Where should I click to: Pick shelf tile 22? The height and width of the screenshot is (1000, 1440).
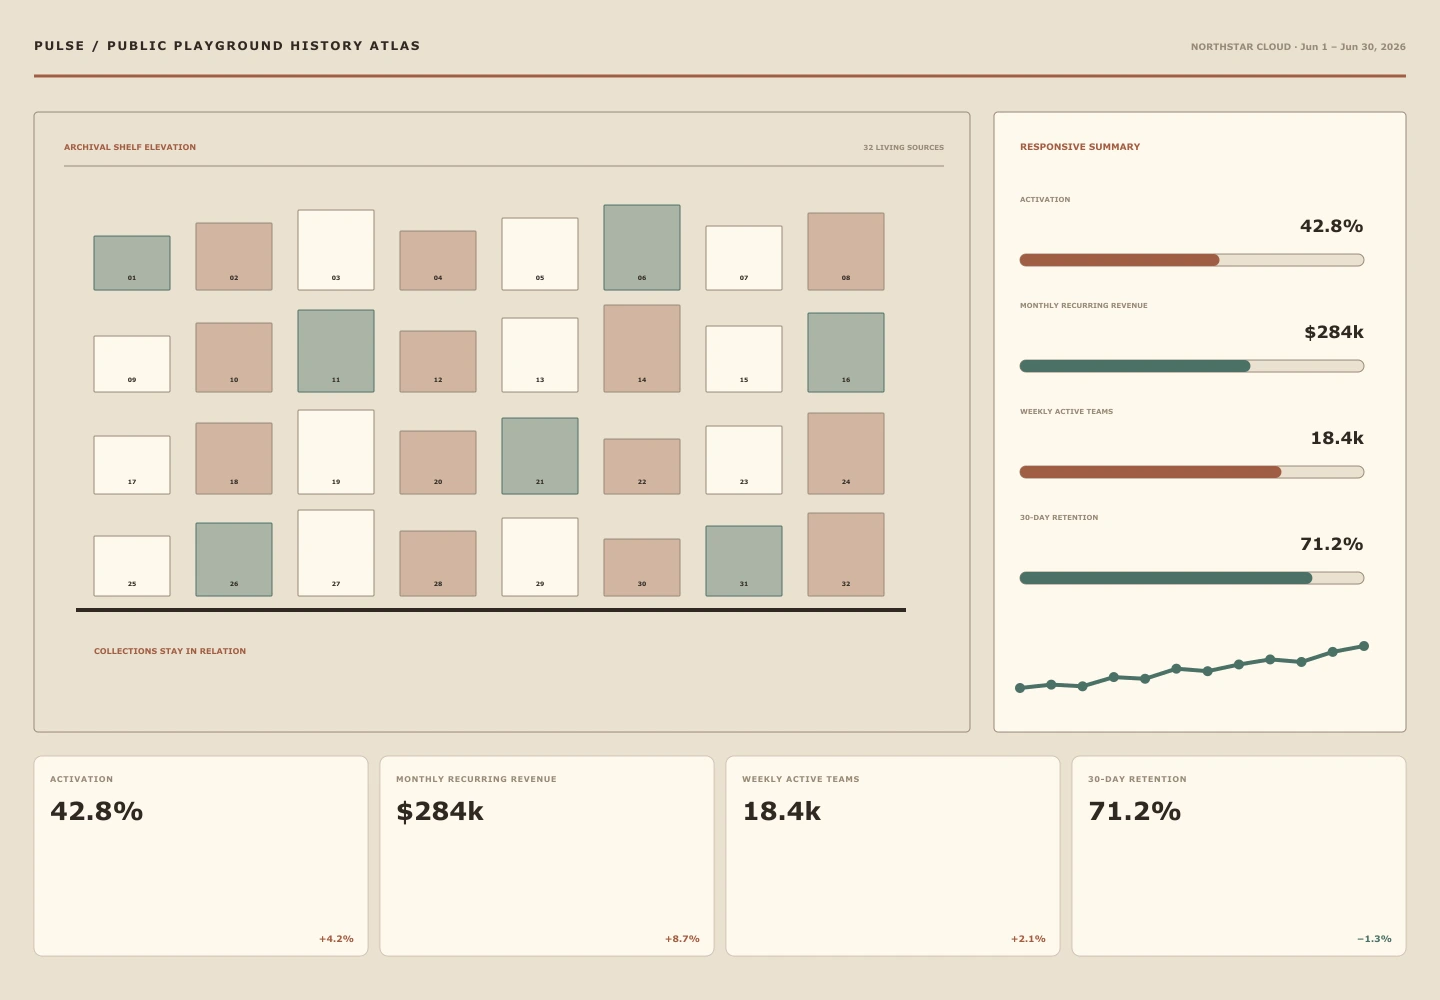(642, 467)
